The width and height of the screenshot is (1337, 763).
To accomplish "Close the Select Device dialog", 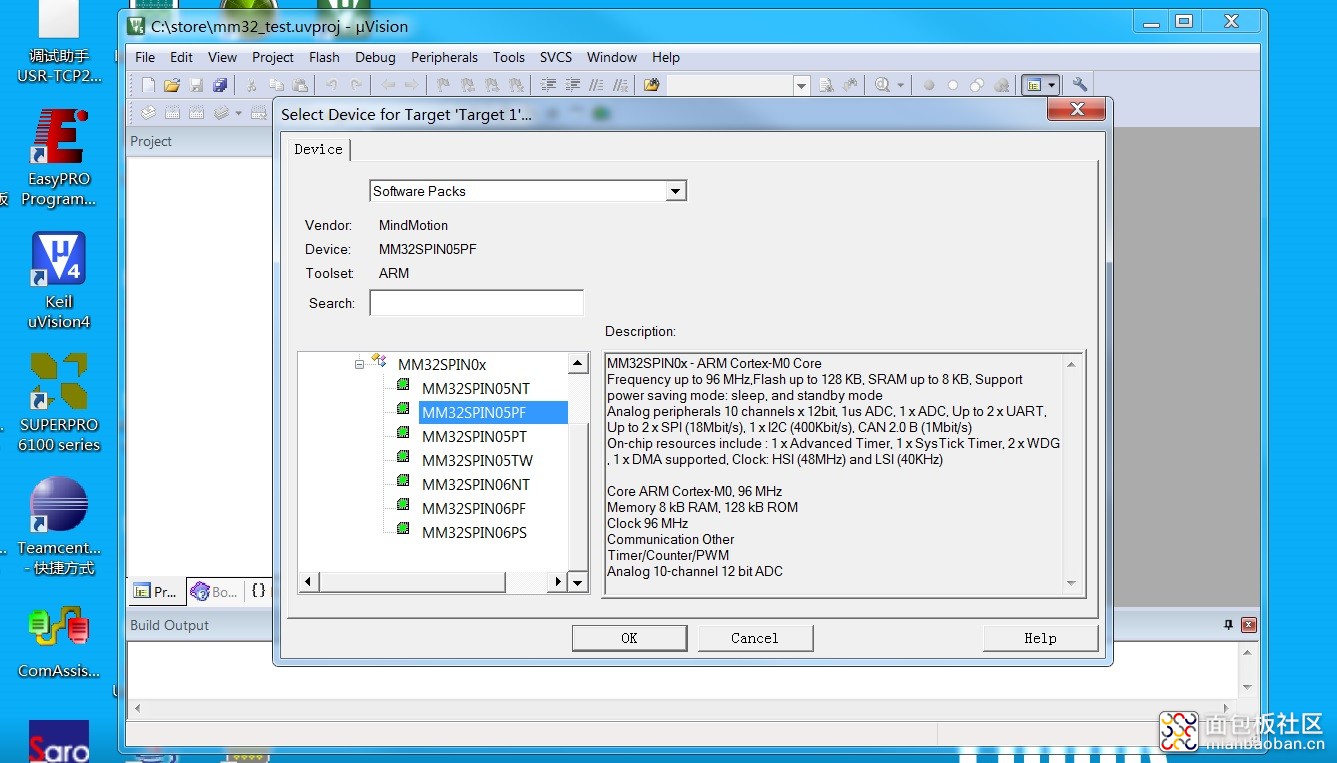I will (1077, 109).
